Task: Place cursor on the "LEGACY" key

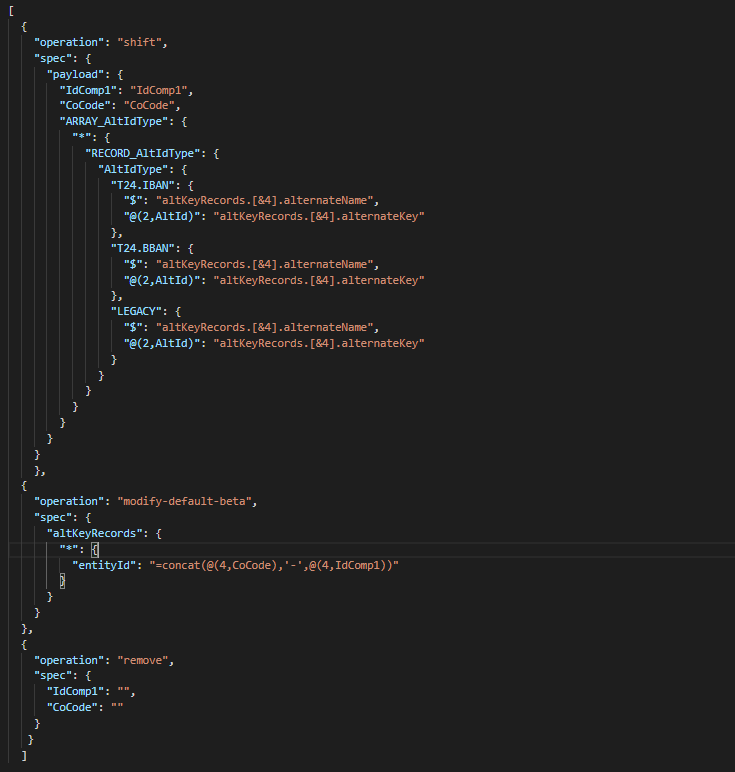Action: pyautogui.click(x=138, y=311)
